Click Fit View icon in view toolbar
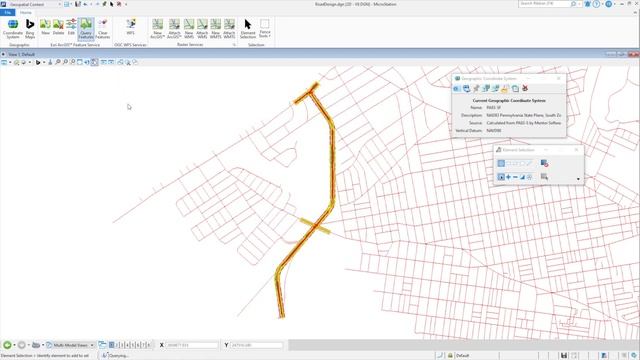Viewport: 640px width, 360px height. pyautogui.click(x=80, y=62)
